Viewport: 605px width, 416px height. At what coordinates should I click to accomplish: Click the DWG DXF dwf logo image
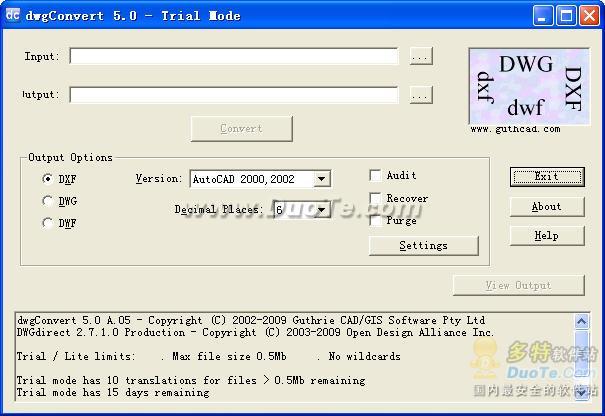click(x=529, y=86)
